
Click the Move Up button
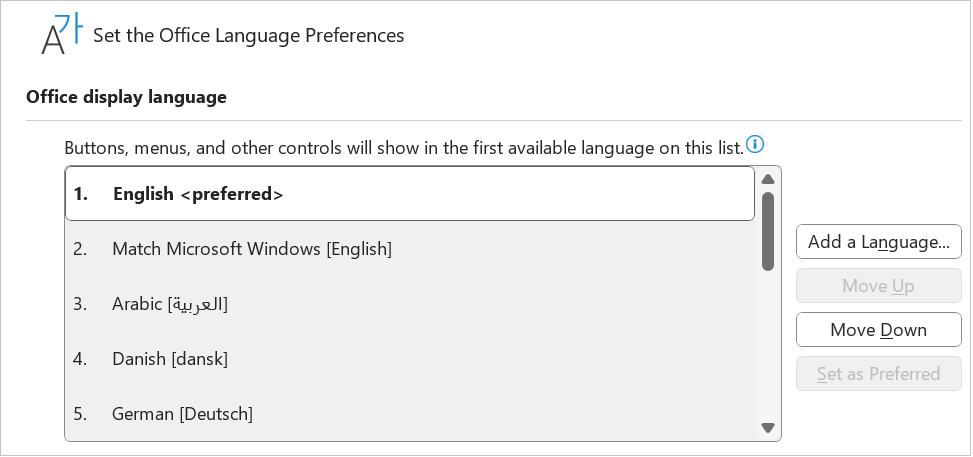point(879,286)
